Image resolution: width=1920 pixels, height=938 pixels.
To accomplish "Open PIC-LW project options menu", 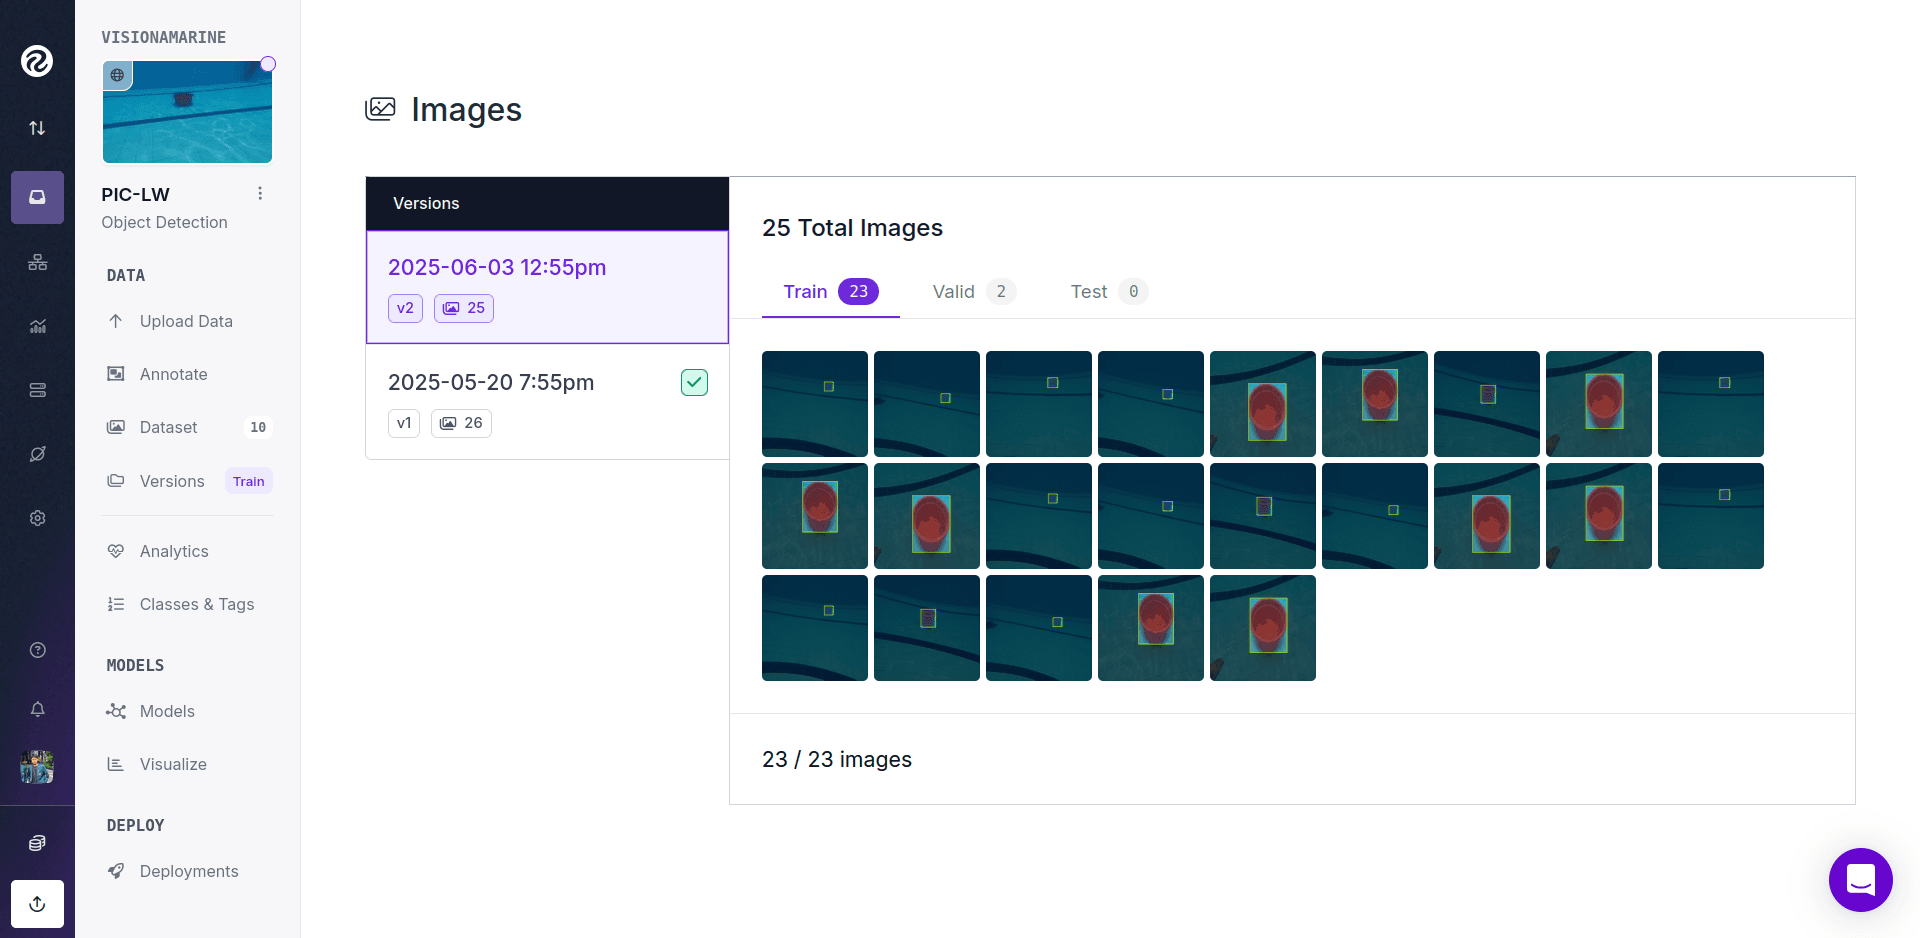I will 260,194.
